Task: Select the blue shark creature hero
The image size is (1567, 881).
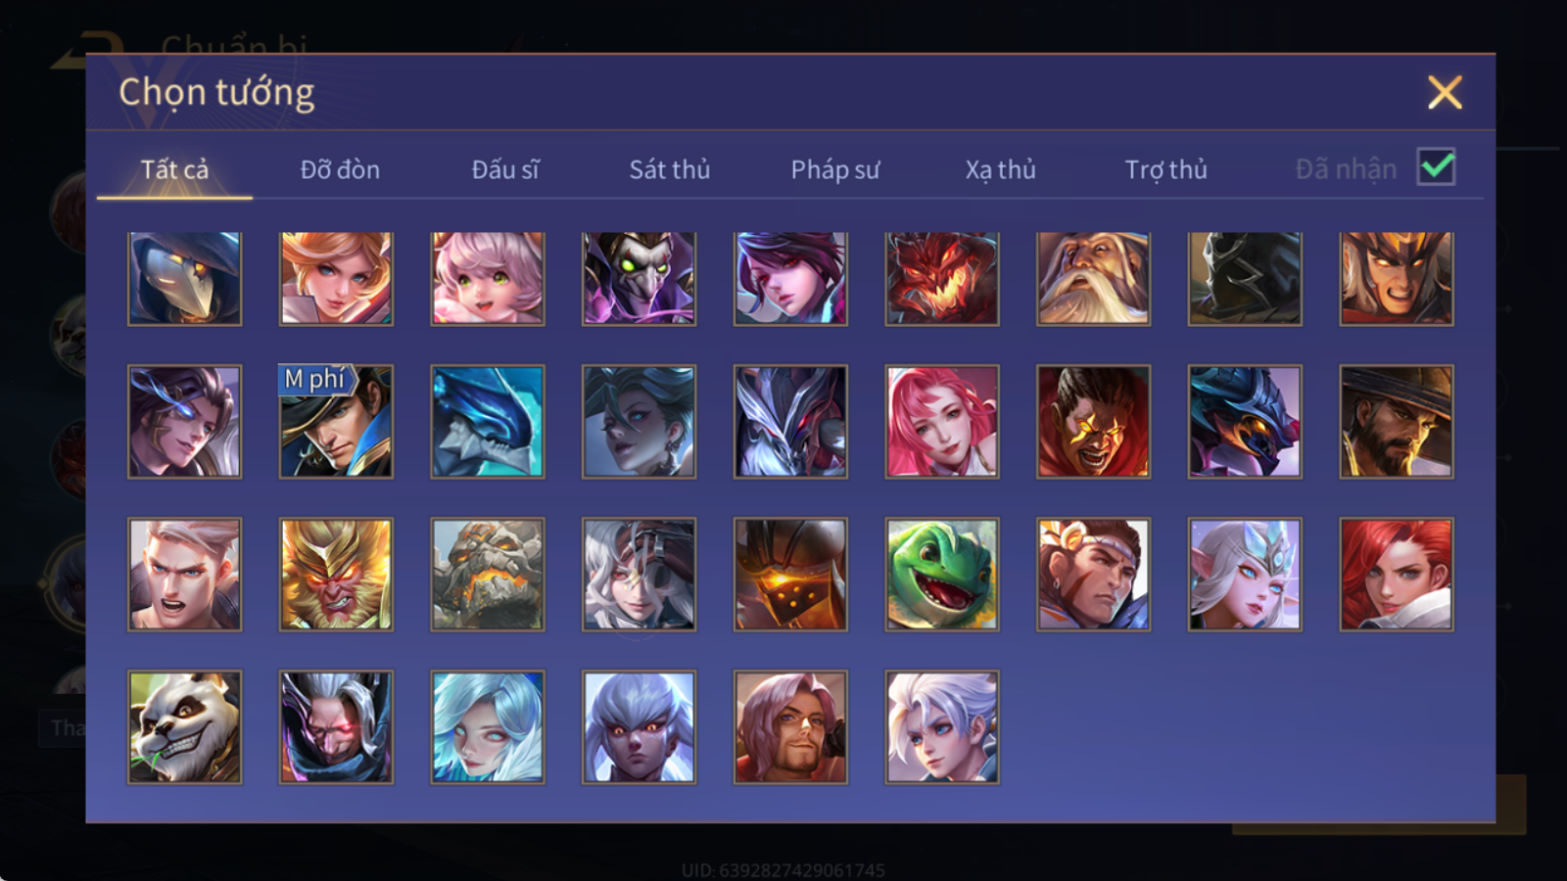Action: coord(488,421)
